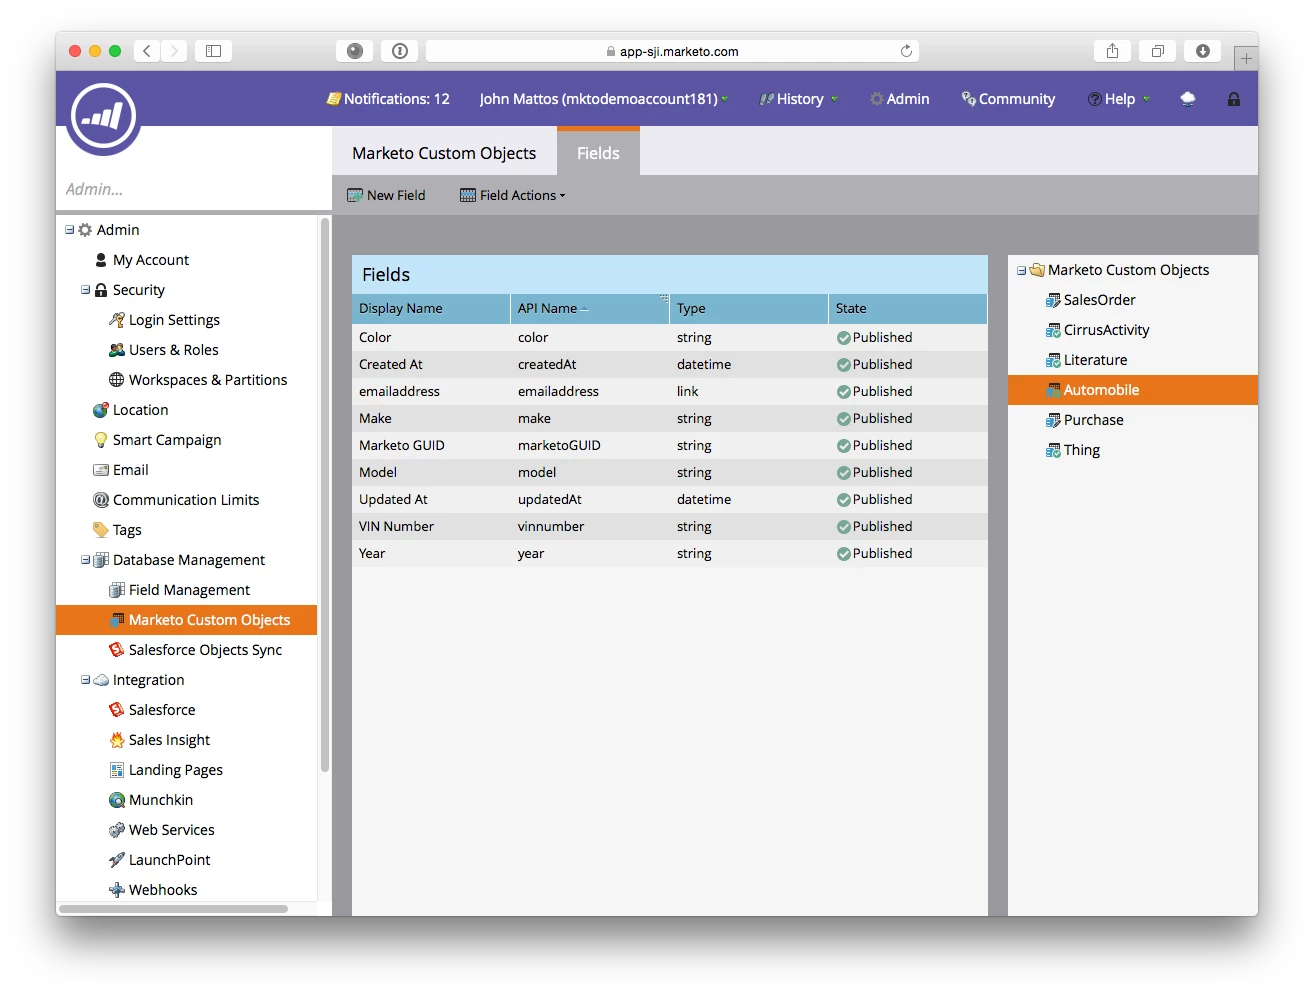The height and width of the screenshot is (996, 1314).
Task: Click the Landing Pages icon
Action: coord(117,770)
